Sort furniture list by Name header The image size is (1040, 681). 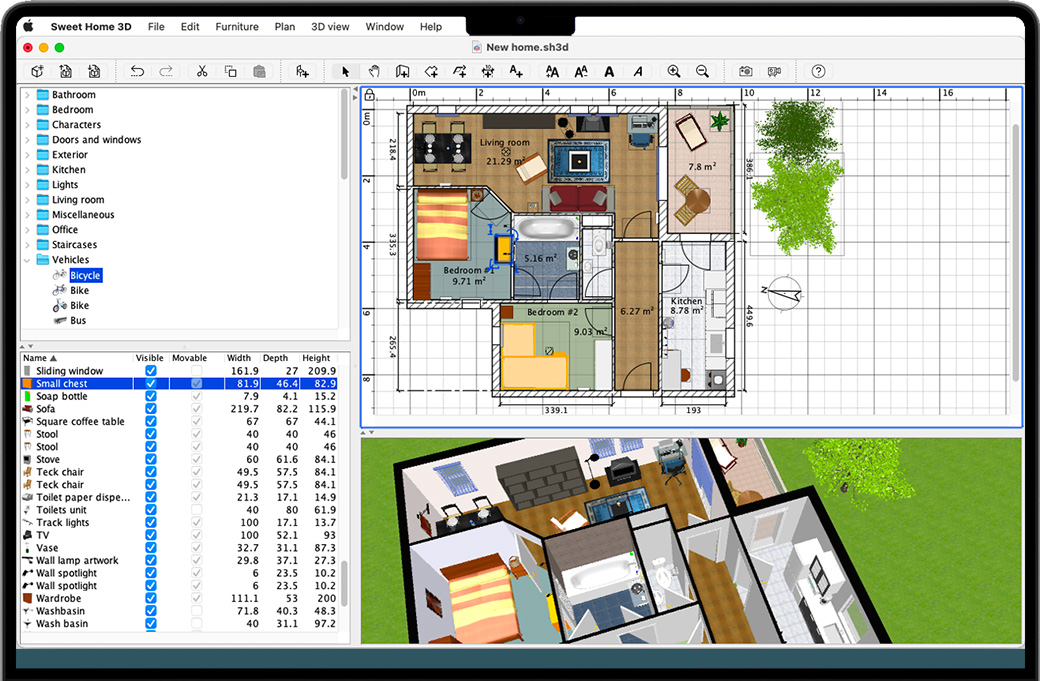(x=40, y=358)
